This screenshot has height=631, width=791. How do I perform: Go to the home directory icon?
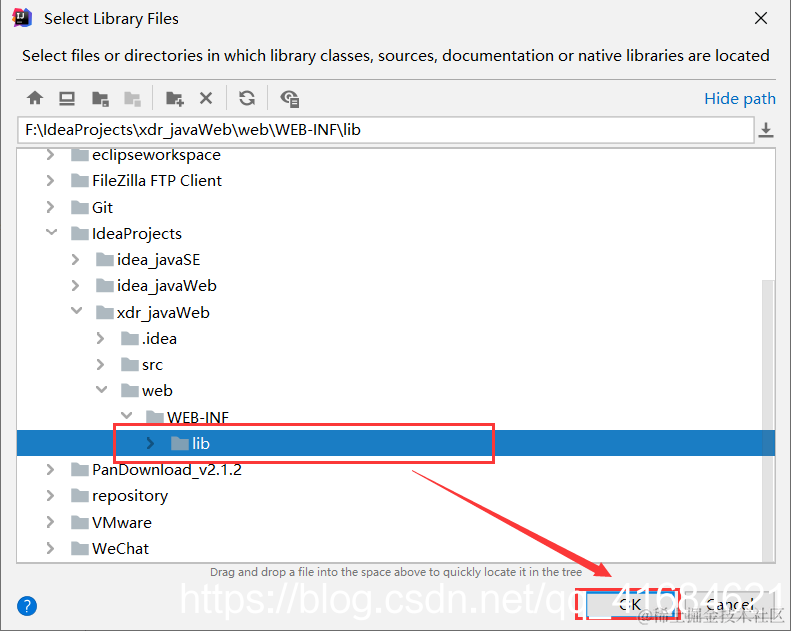click(x=35, y=98)
